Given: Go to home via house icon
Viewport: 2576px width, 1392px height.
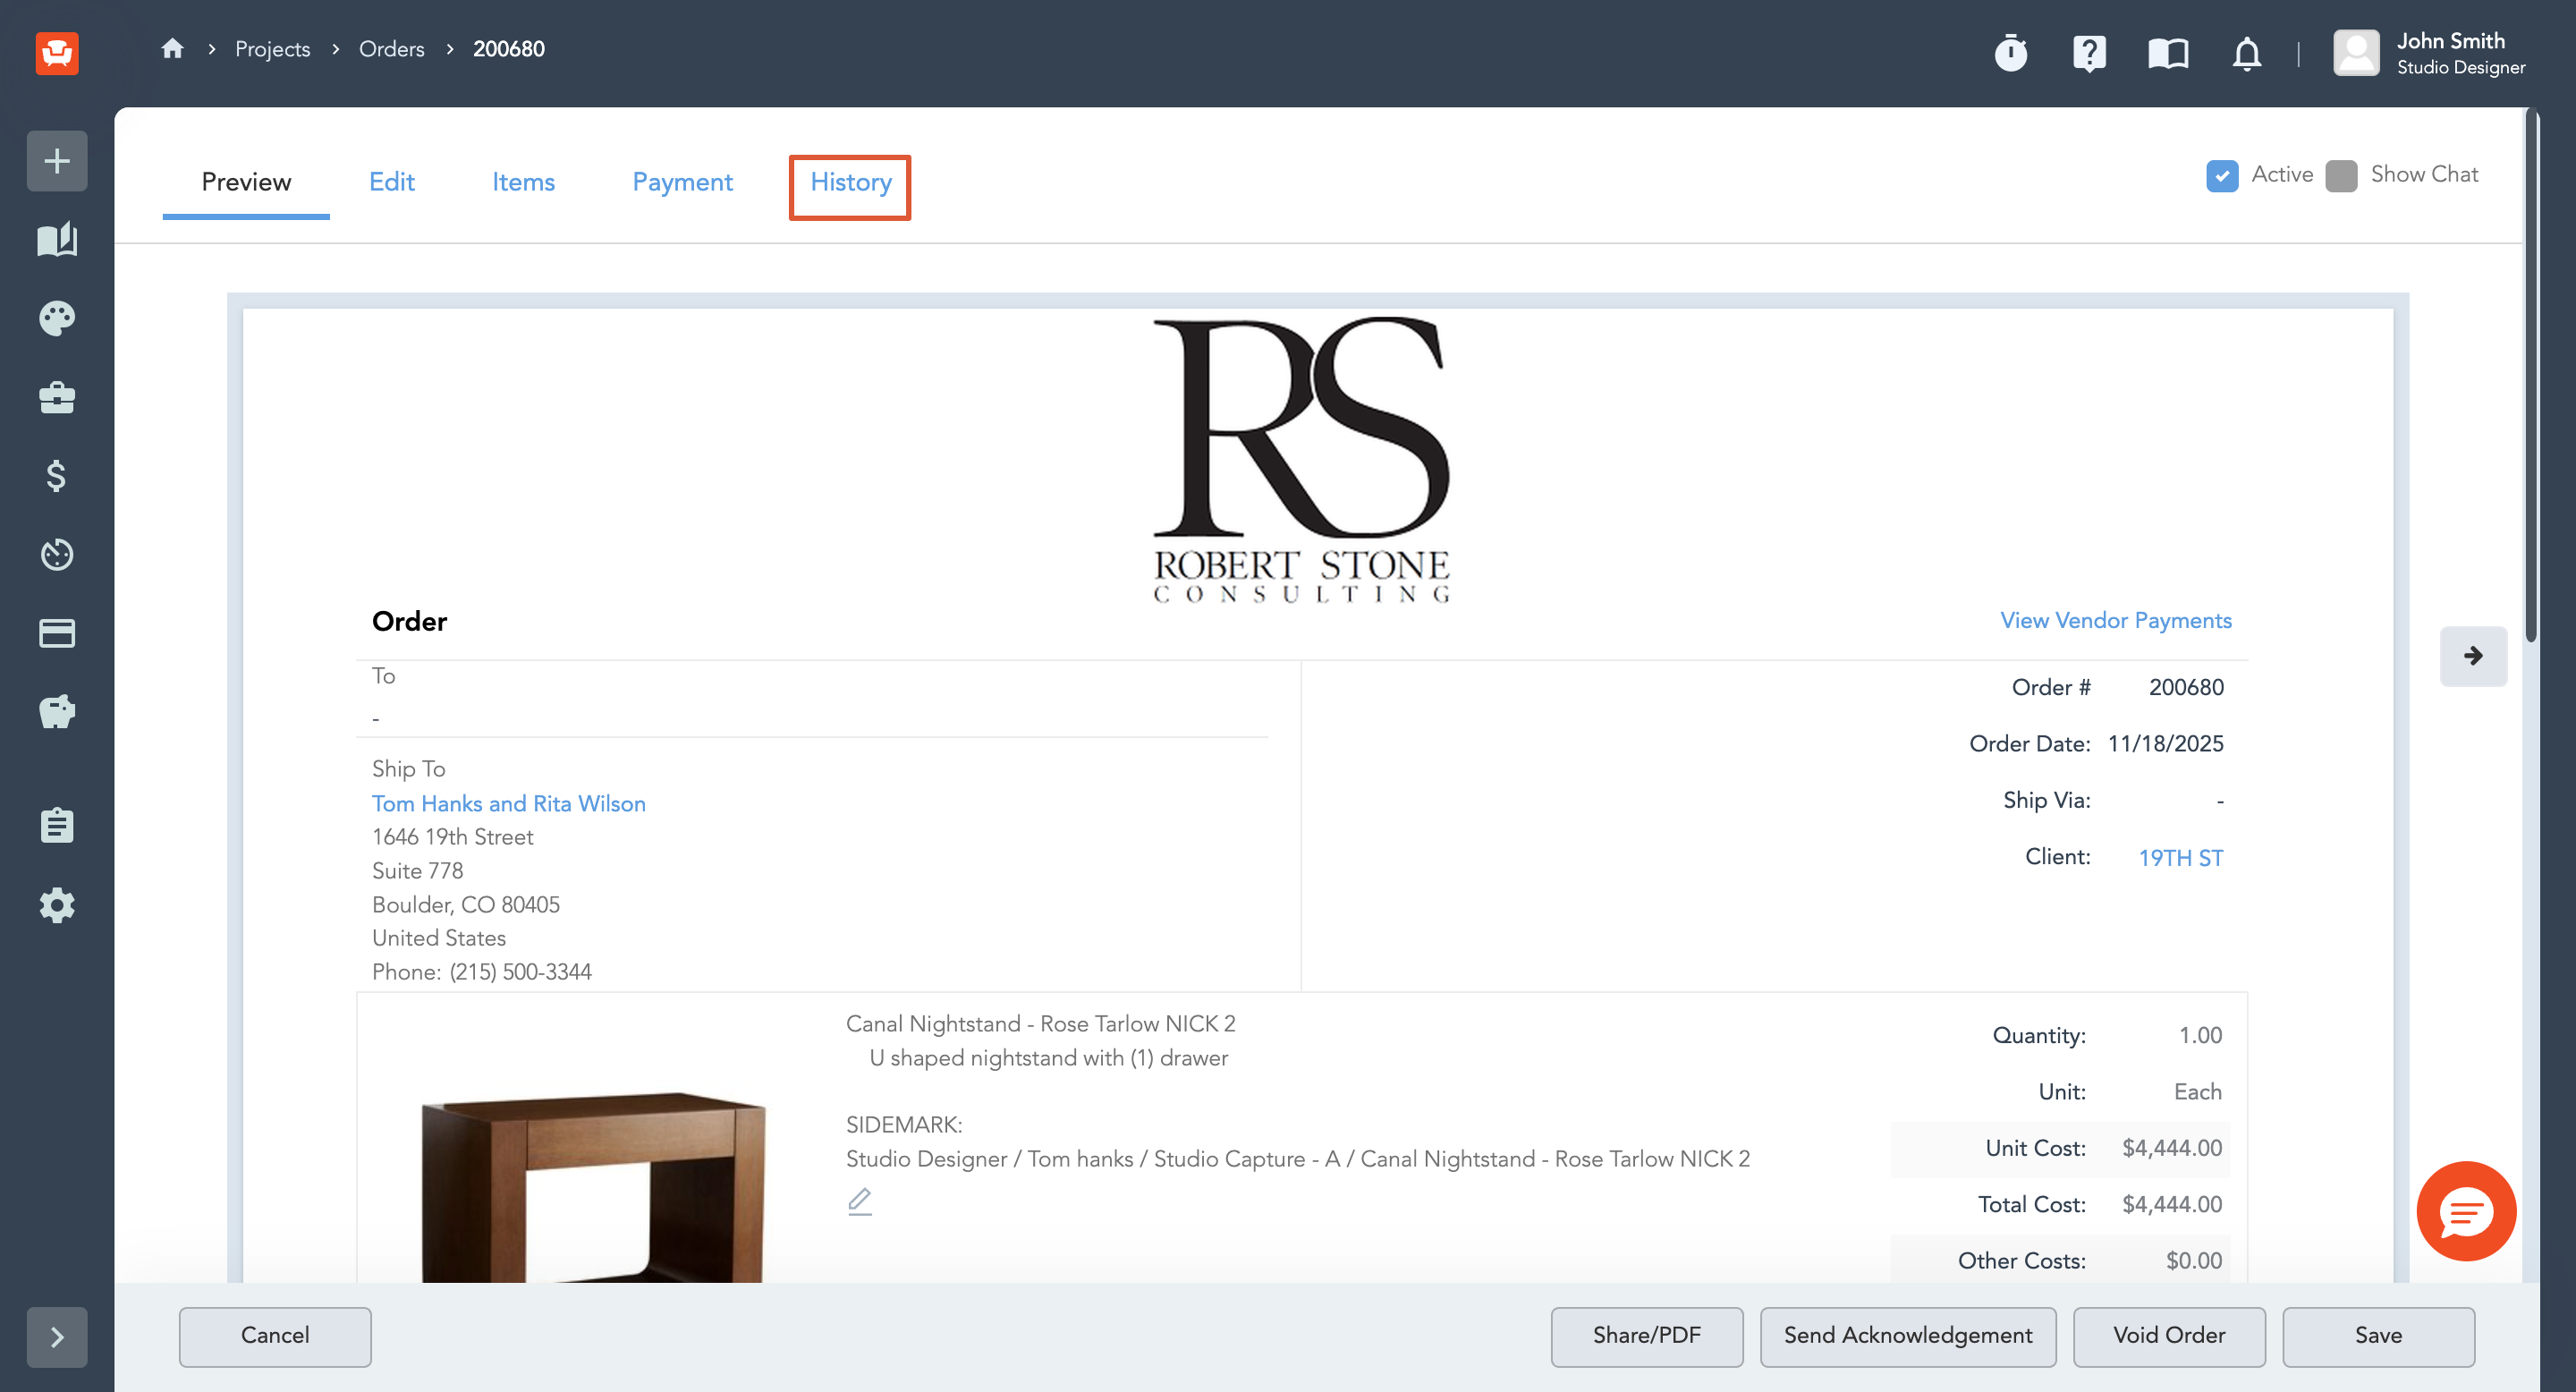Looking at the screenshot, I should (172, 48).
